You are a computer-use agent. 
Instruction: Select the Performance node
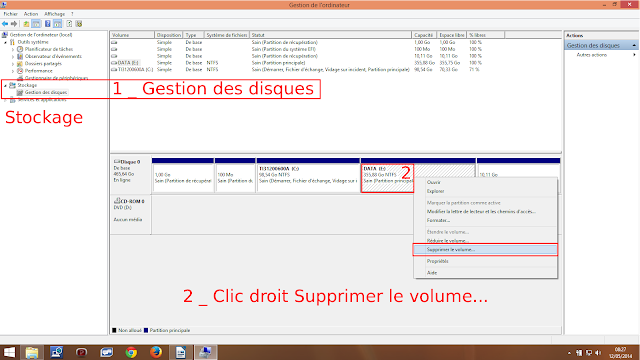38,71
